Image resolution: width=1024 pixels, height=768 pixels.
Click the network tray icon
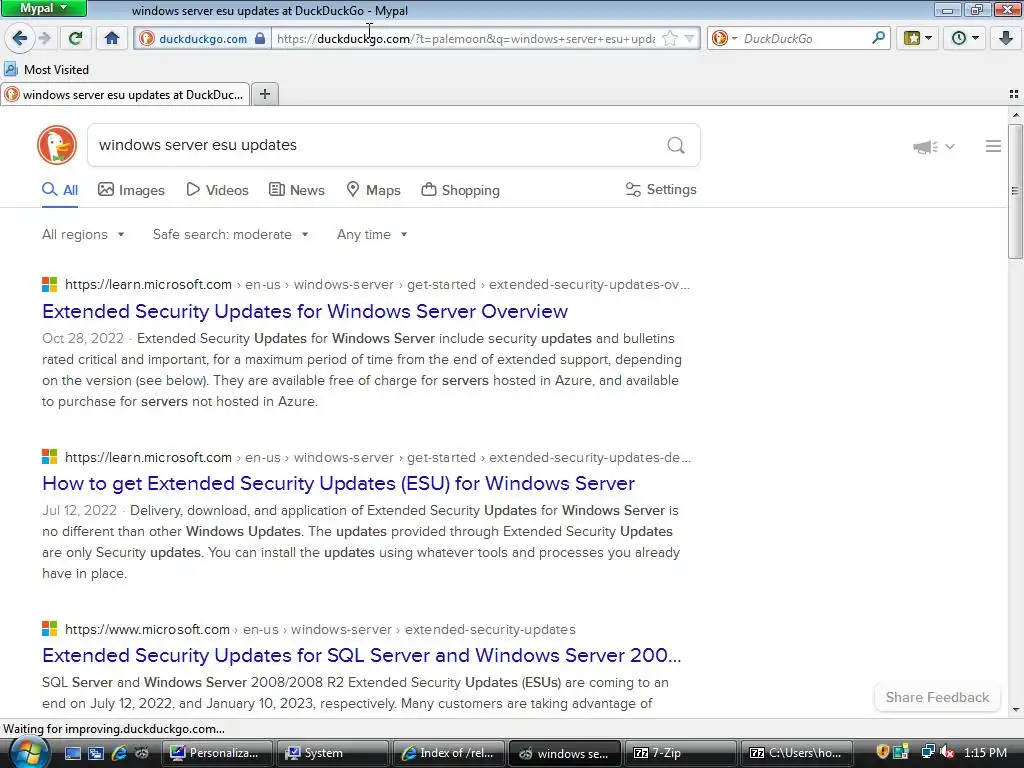[x=927, y=752]
